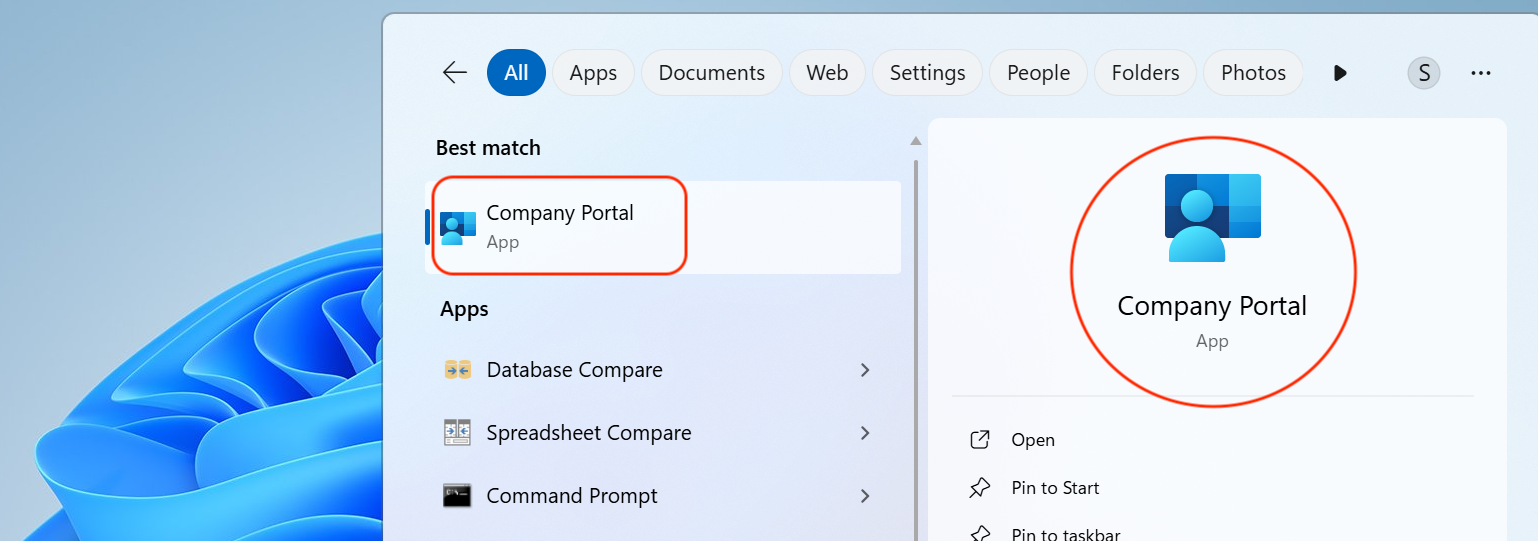This screenshot has width=1538, height=541.
Task: Open the S user account avatar
Action: click(1424, 73)
